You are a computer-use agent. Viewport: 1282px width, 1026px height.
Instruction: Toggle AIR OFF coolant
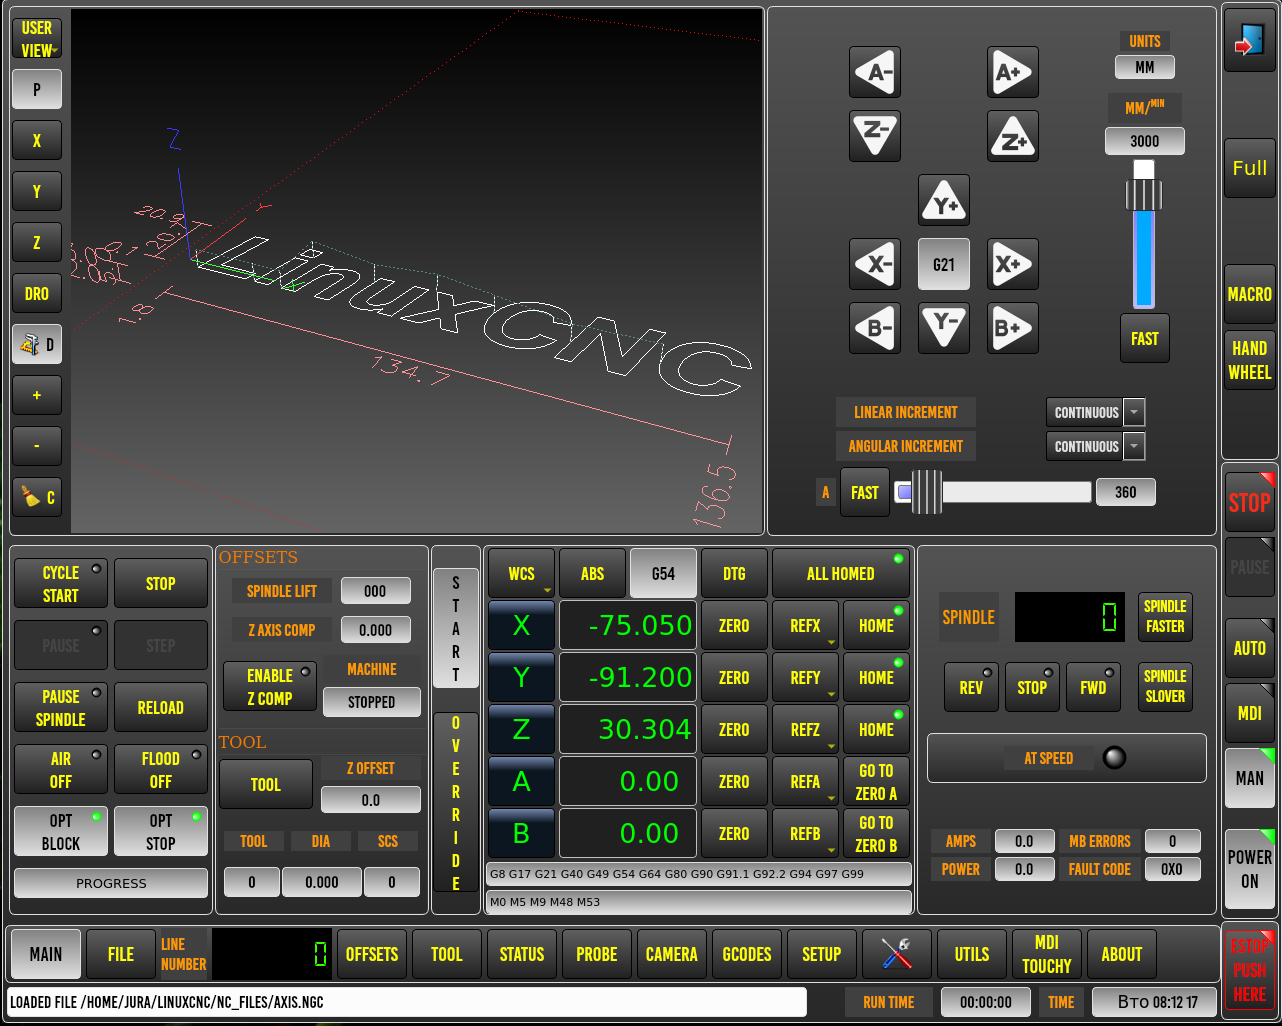point(61,770)
